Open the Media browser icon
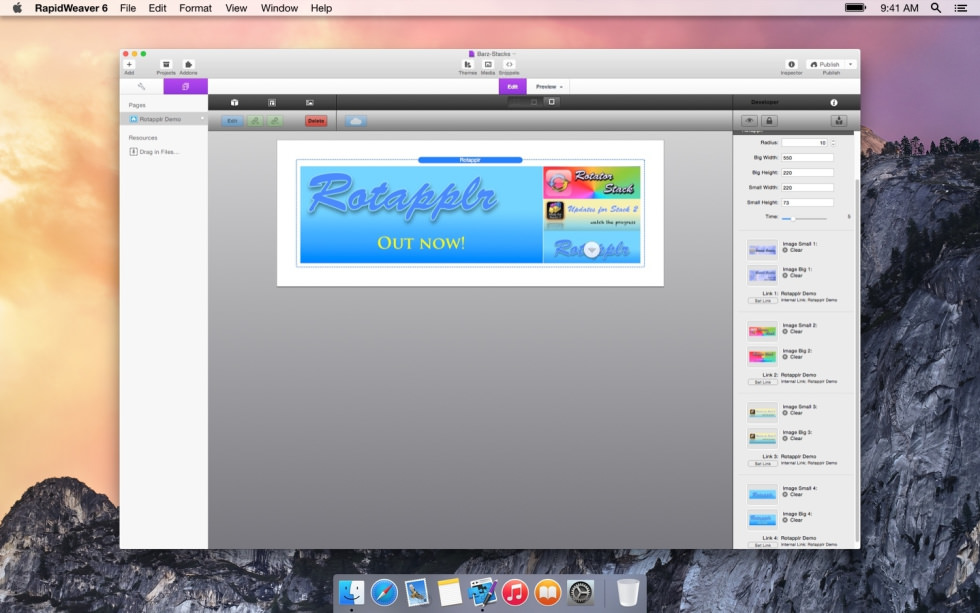 [488, 64]
